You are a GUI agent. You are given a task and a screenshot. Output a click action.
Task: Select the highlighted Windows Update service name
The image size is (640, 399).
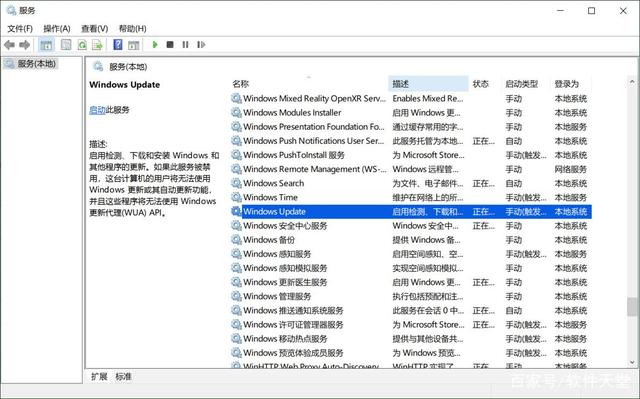(274, 211)
